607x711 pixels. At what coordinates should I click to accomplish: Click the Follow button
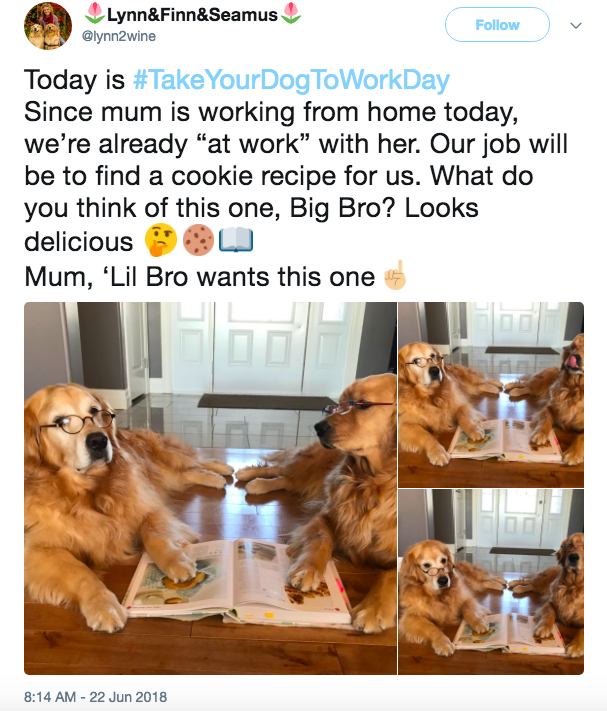click(x=497, y=24)
